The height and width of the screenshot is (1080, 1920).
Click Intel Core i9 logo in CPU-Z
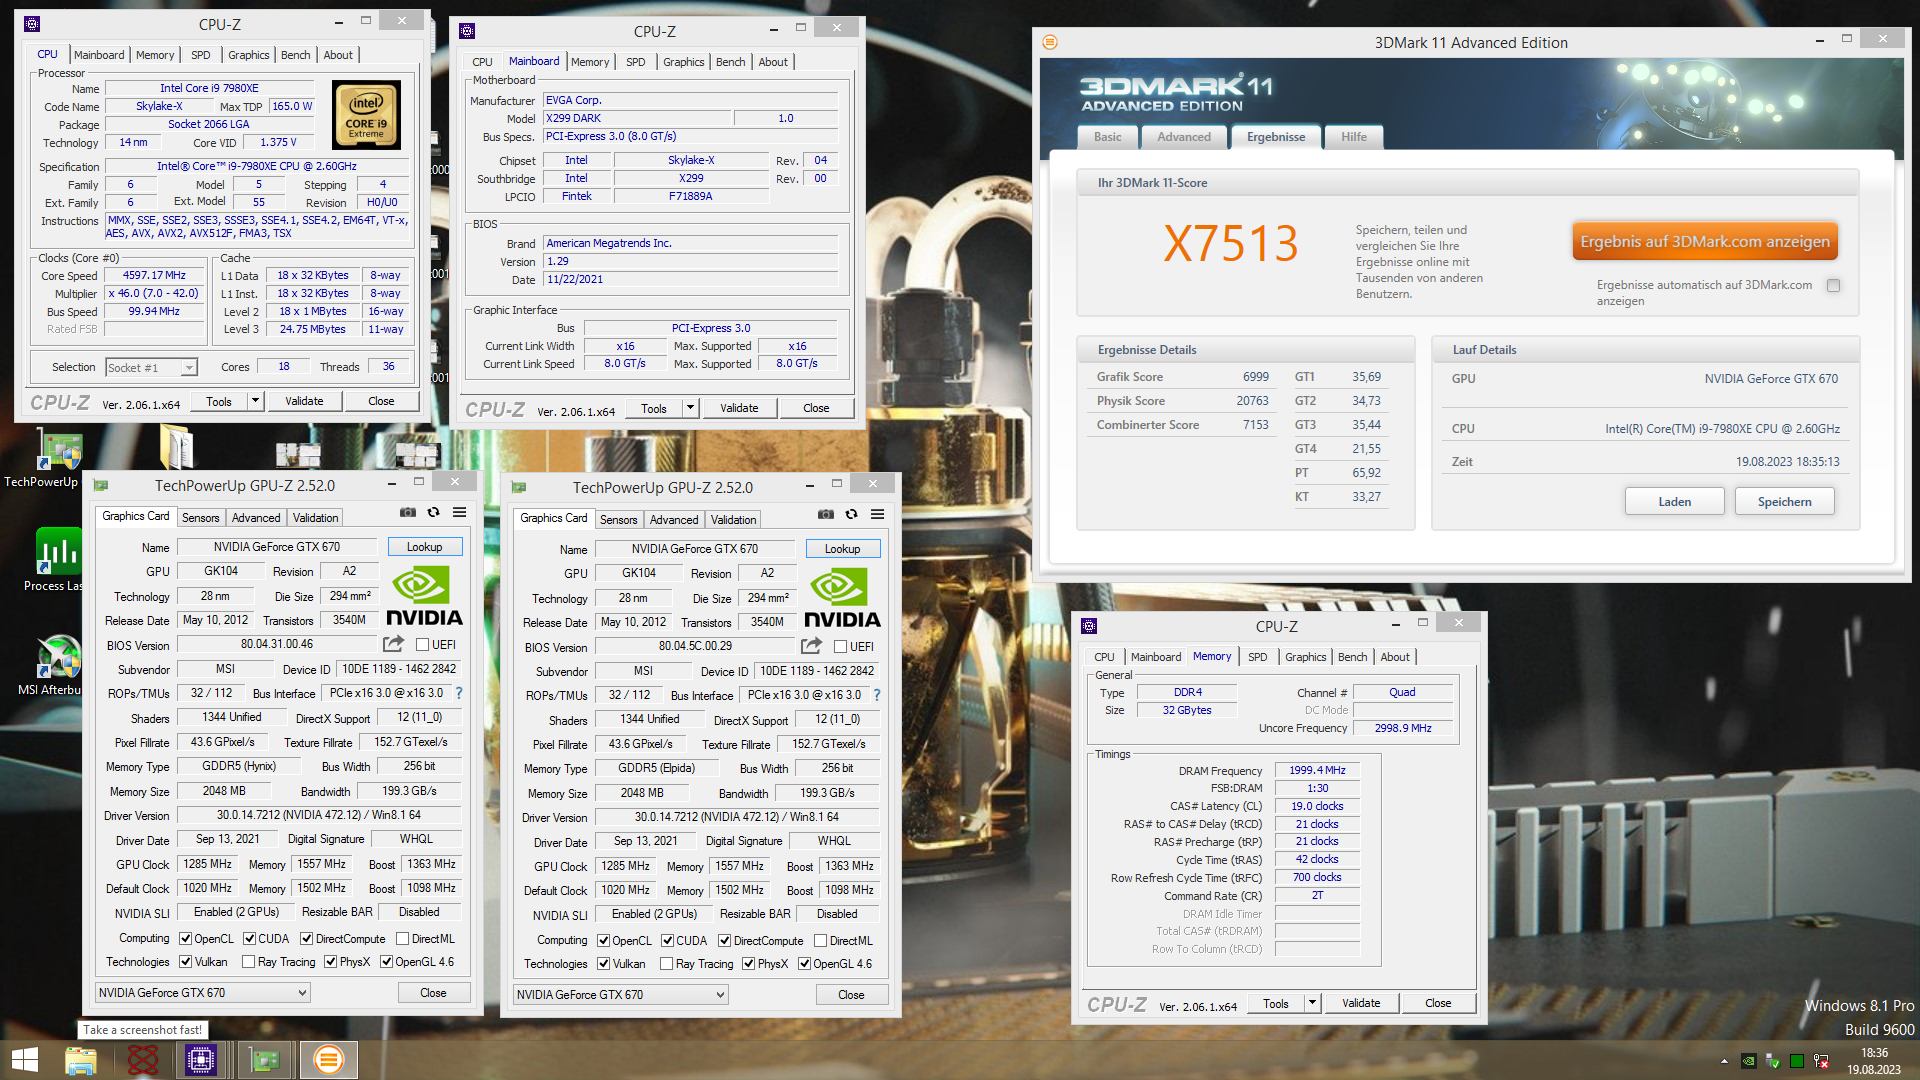[366, 115]
